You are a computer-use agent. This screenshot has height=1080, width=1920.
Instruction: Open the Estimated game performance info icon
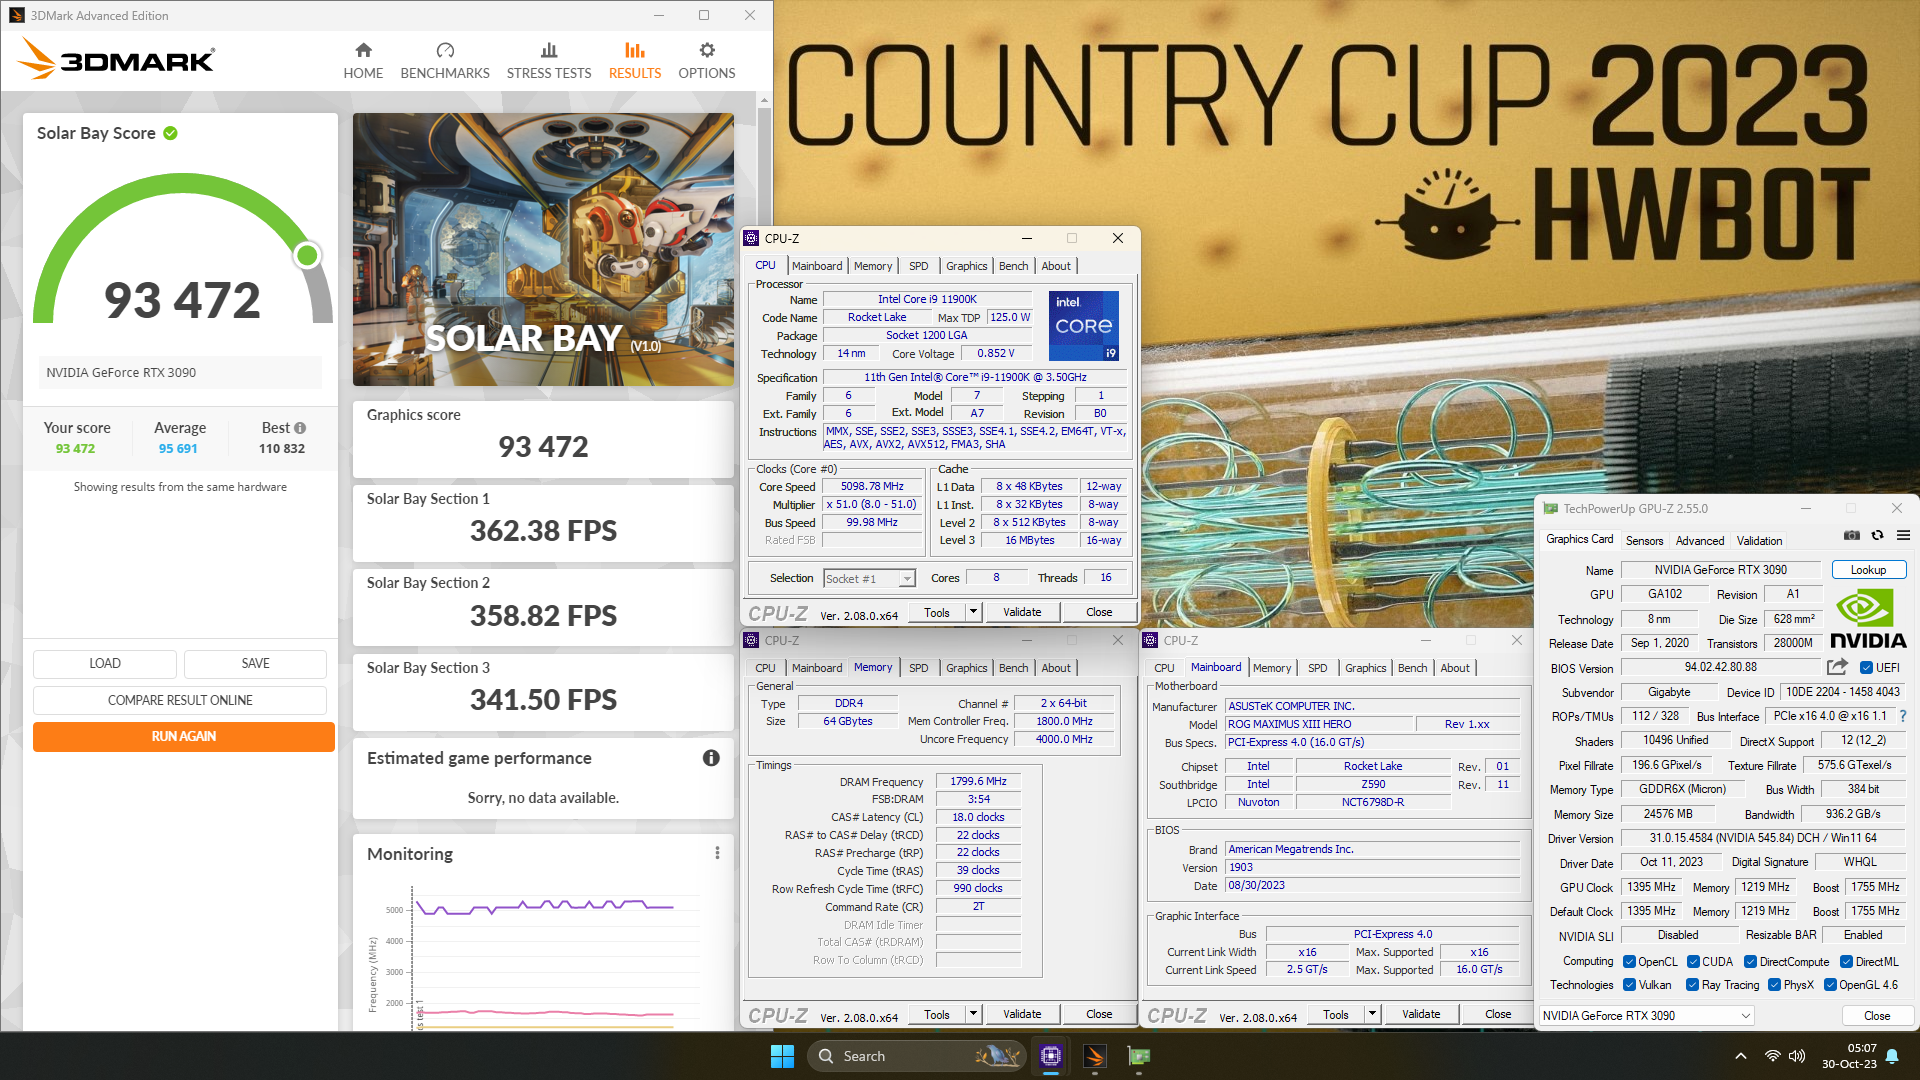711,758
